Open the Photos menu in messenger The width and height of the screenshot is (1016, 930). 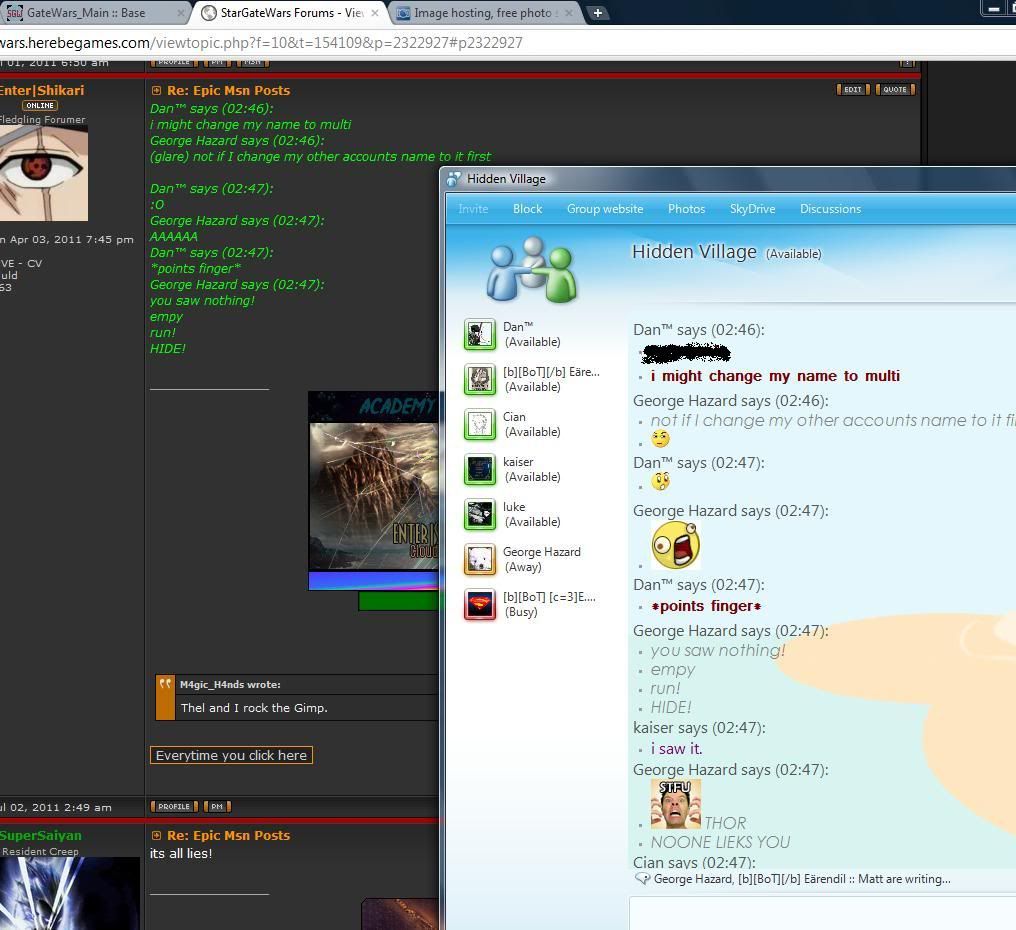coord(686,209)
